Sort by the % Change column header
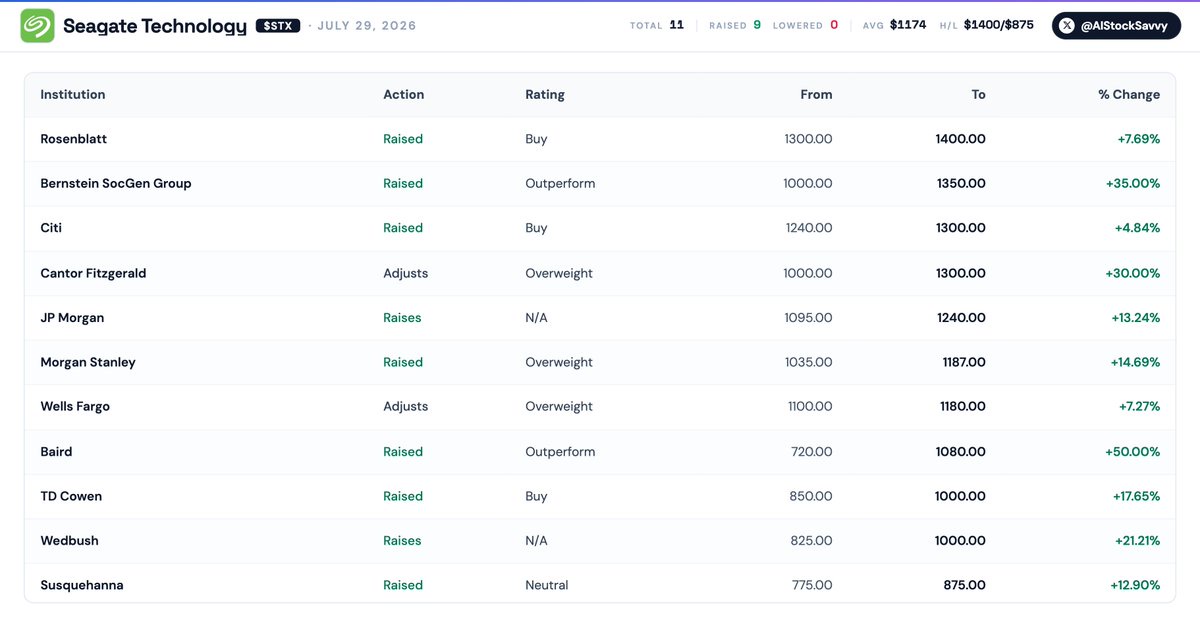1200x623 pixels. click(1129, 94)
